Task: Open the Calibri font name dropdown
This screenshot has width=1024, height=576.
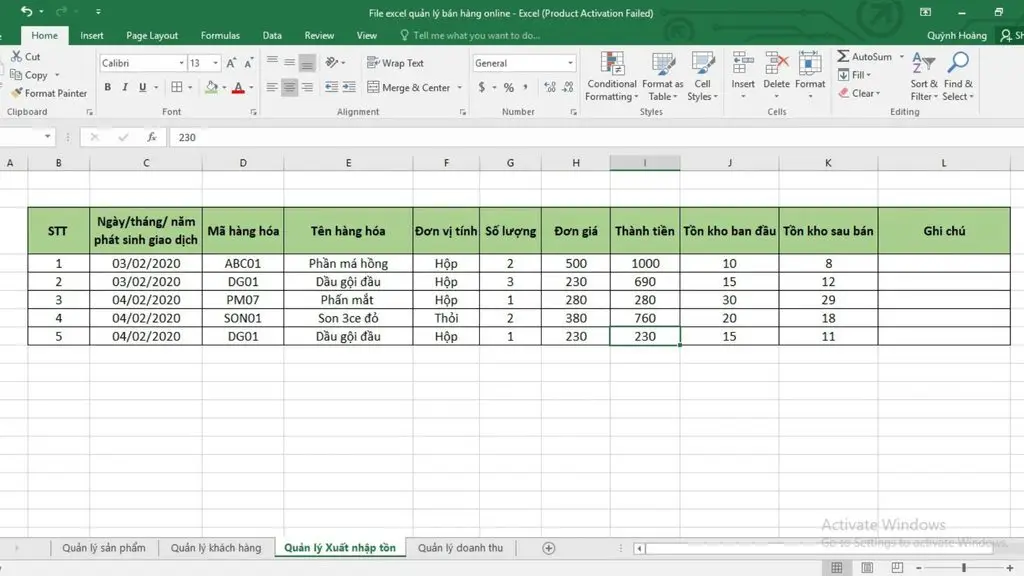Action: (182, 63)
